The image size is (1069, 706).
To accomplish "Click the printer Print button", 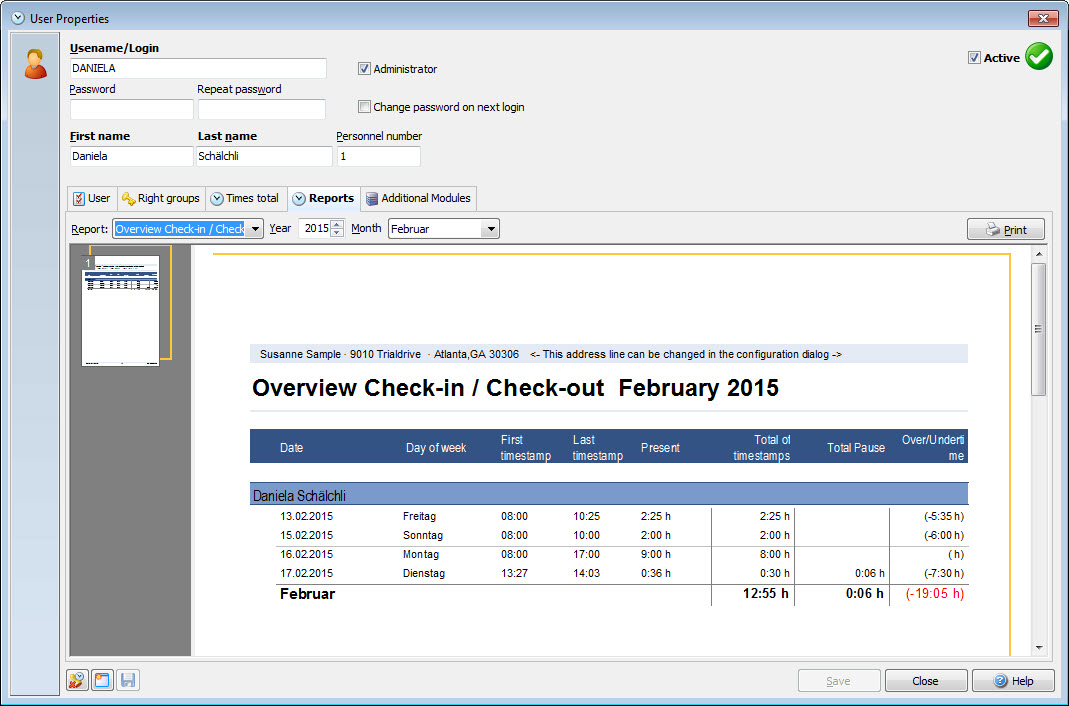I will [1005, 229].
